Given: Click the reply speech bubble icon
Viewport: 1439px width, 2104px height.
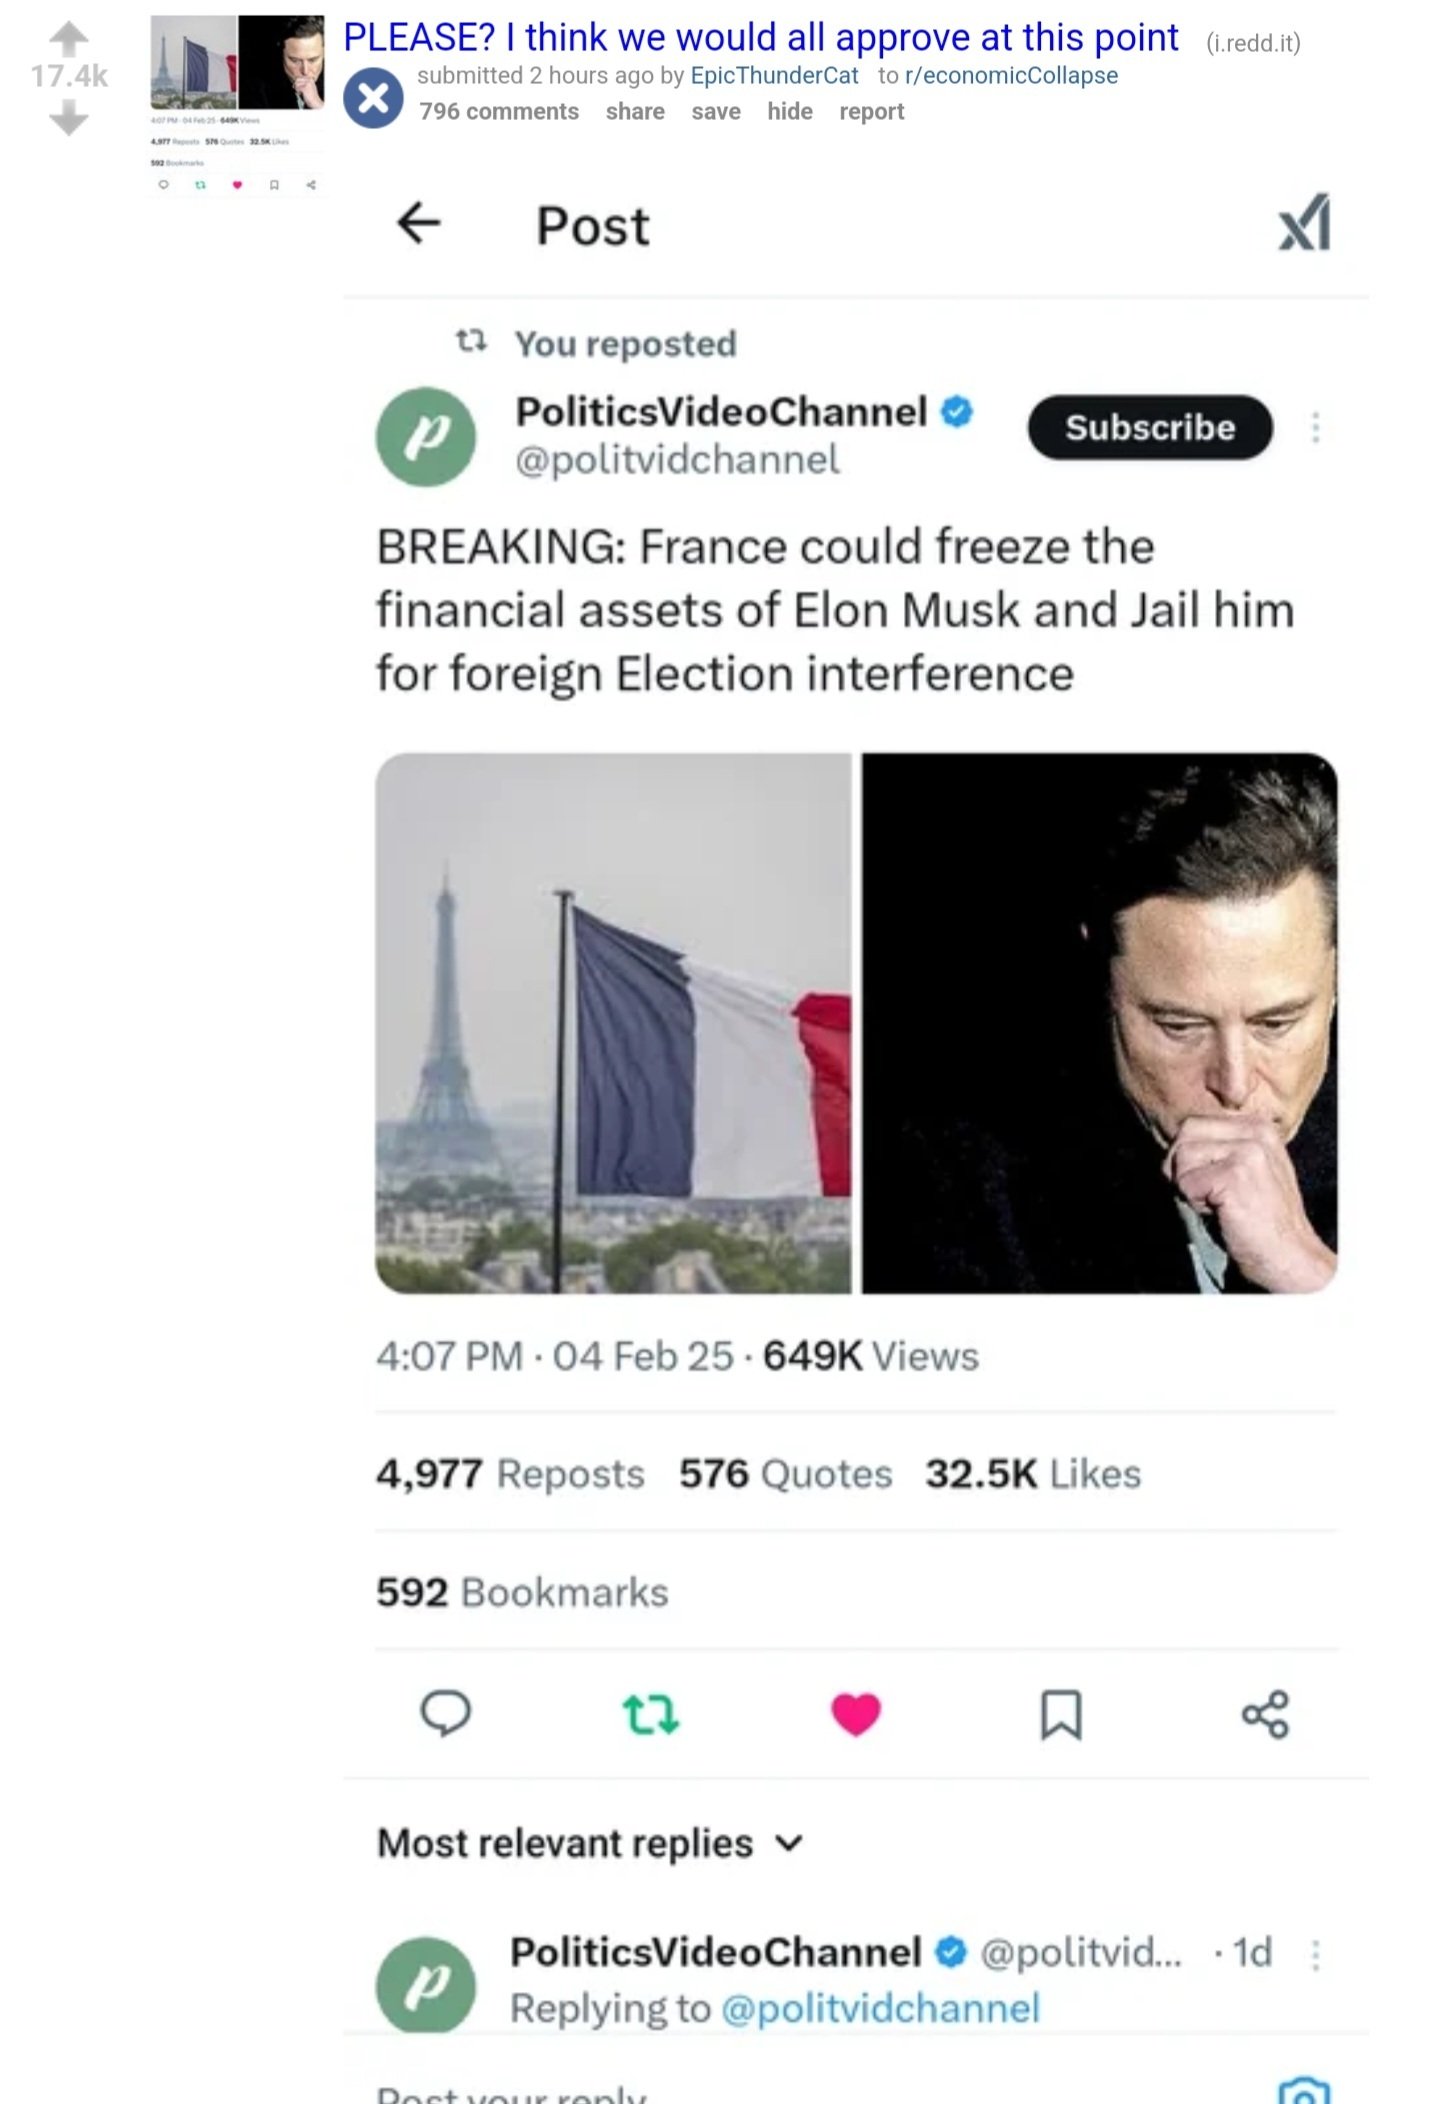Looking at the screenshot, I should tap(445, 1713).
